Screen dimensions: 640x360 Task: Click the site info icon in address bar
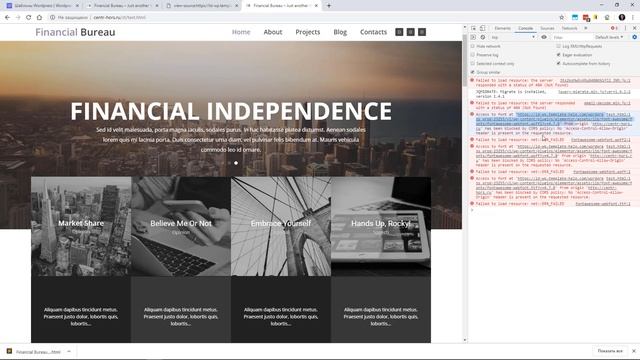[52, 18]
